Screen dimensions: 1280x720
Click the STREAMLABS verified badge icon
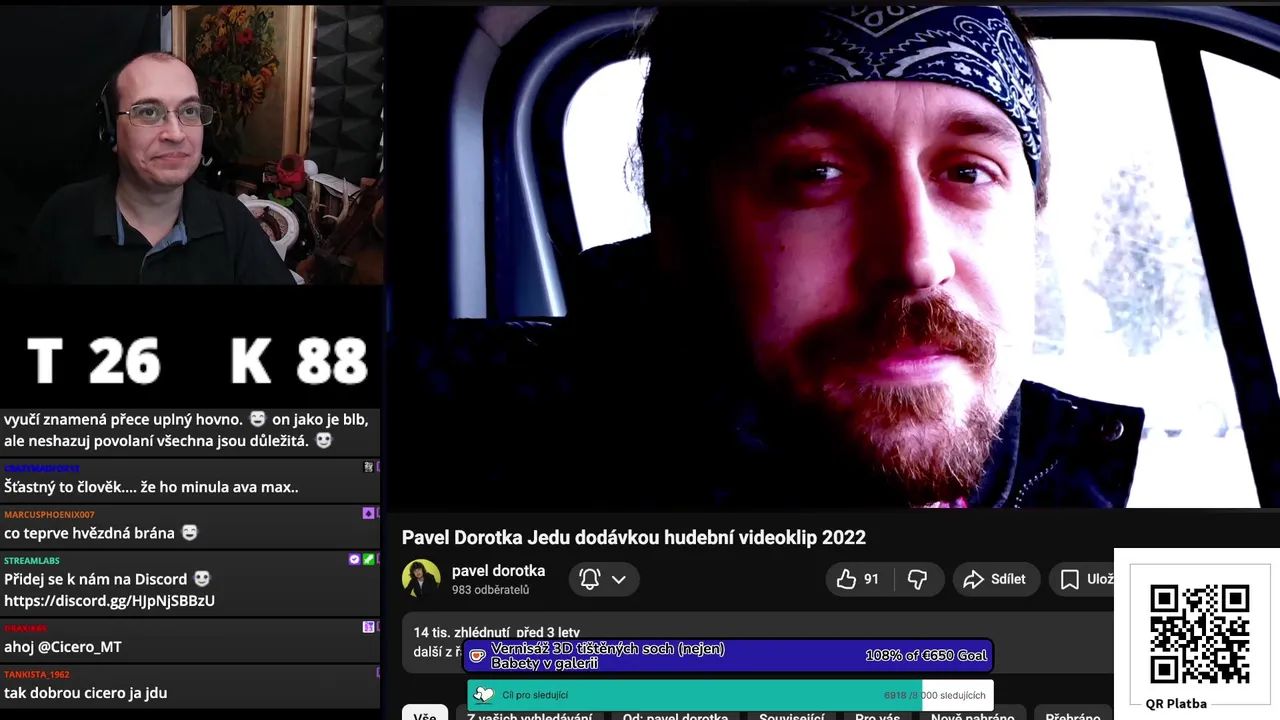[x=354, y=559]
